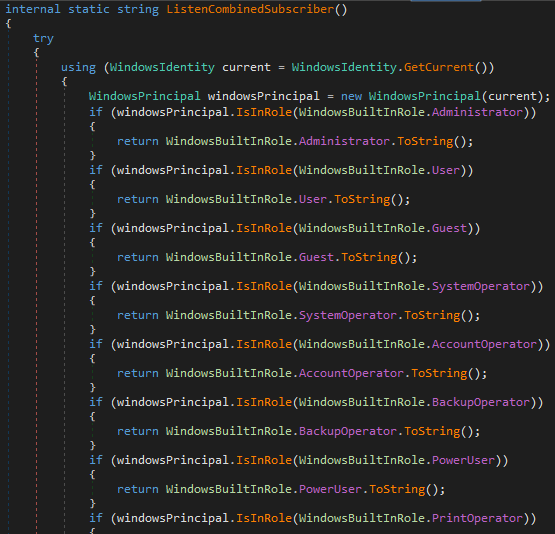Click 'AccountOperator' in the return statement

pos(351,373)
